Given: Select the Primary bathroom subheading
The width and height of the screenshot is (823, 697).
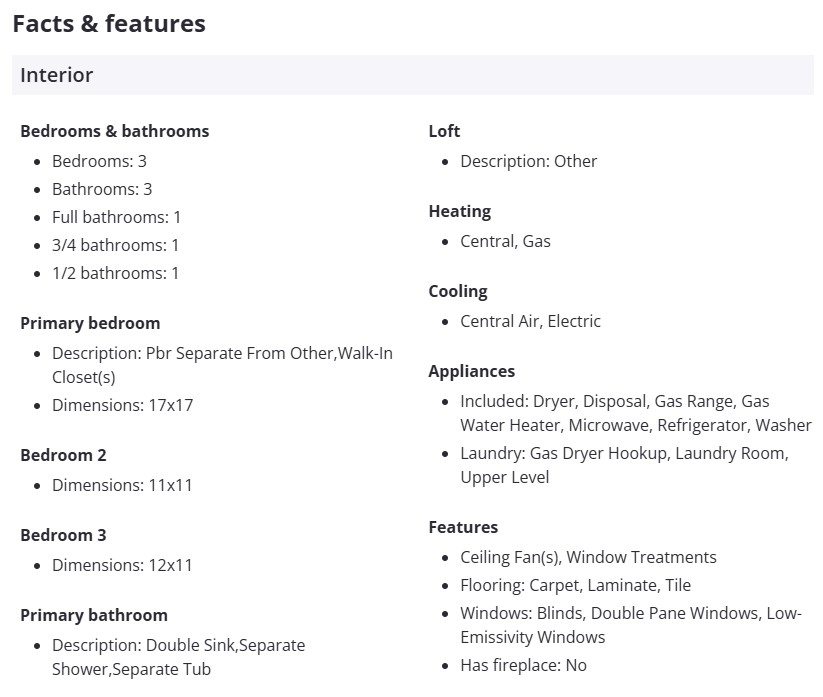Looking at the screenshot, I should [94, 615].
